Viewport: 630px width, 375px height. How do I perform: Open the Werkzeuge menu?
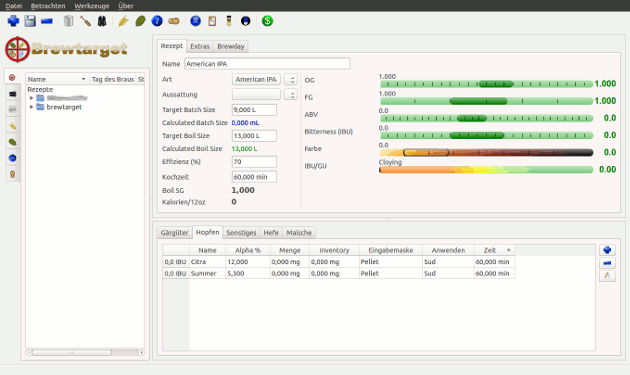(92, 6)
